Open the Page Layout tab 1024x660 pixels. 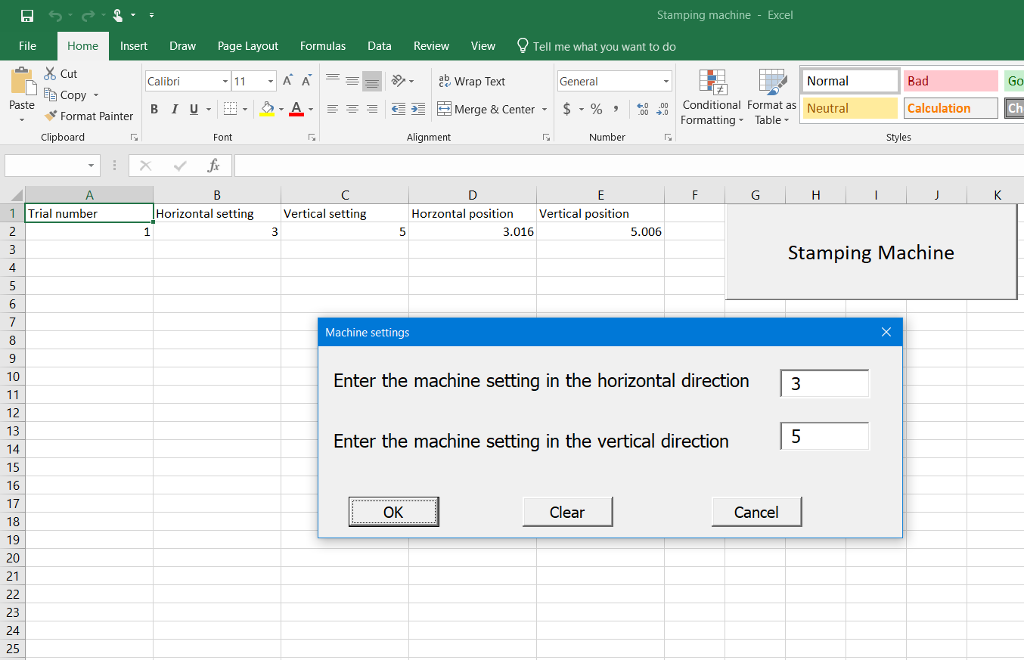coord(247,46)
